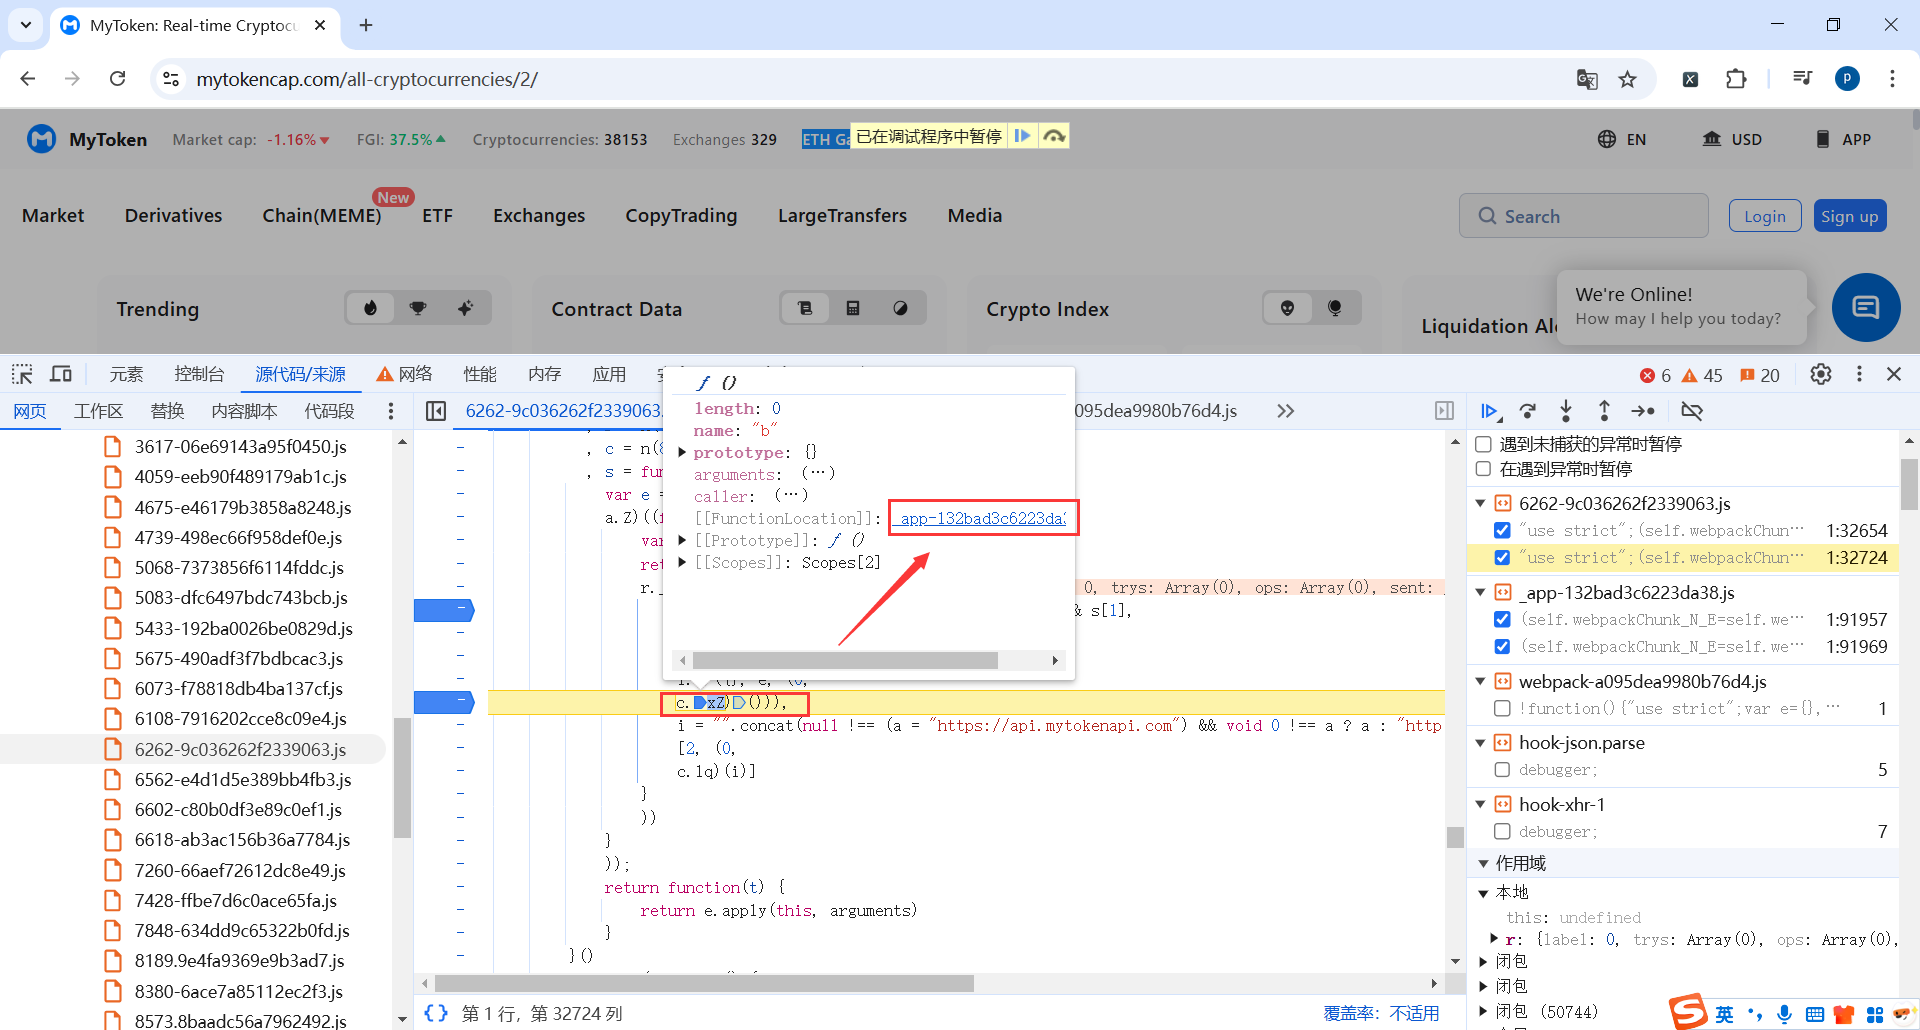The height and width of the screenshot is (1030, 1920).
Task: Switch to the 元素 Elements tab
Action: (x=126, y=374)
